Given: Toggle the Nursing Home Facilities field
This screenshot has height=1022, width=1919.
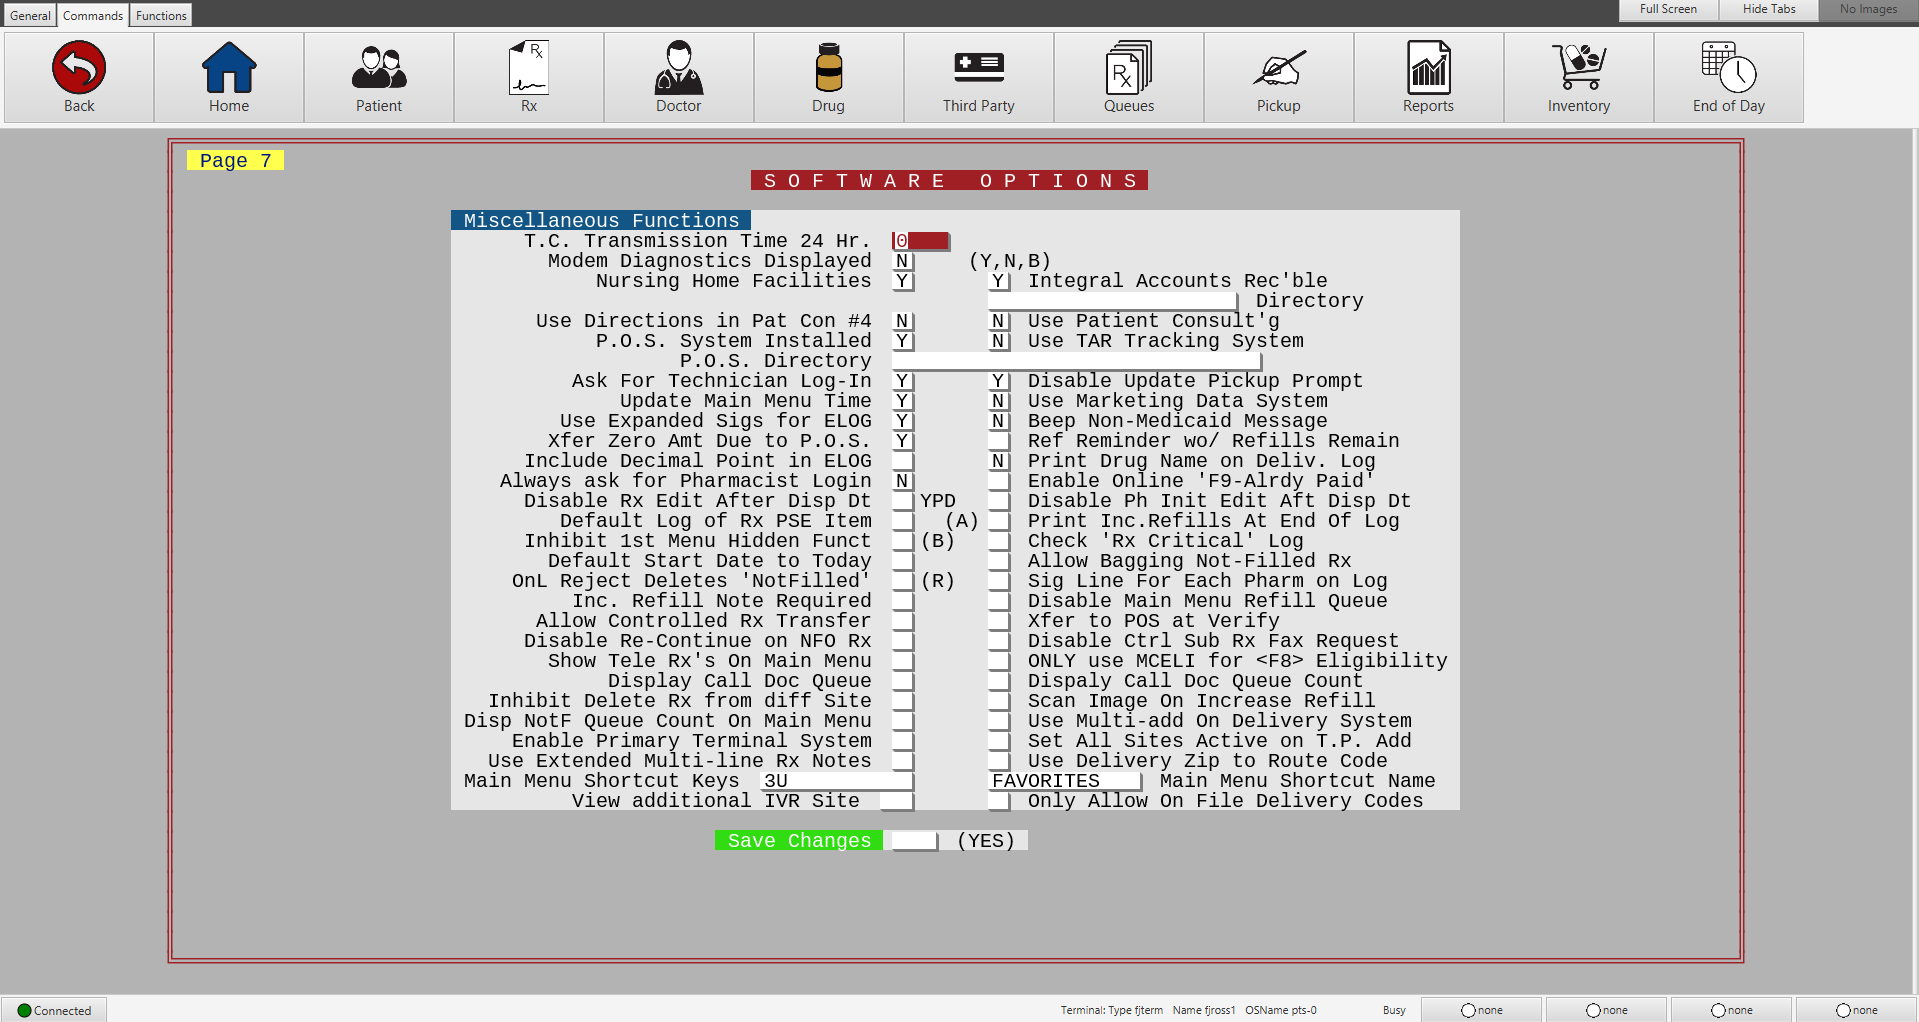Looking at the screenshot, I should pos(903,281).
